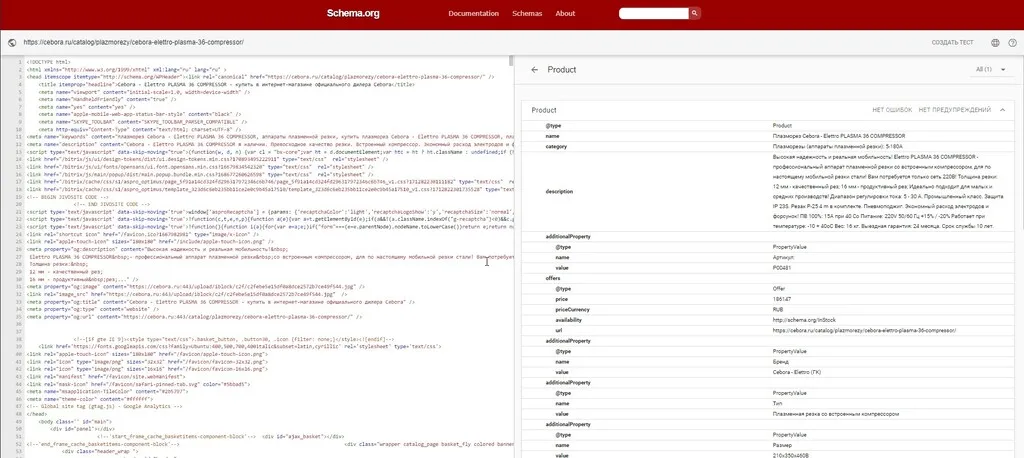Click the Плазморезы category value

point(837,146)
